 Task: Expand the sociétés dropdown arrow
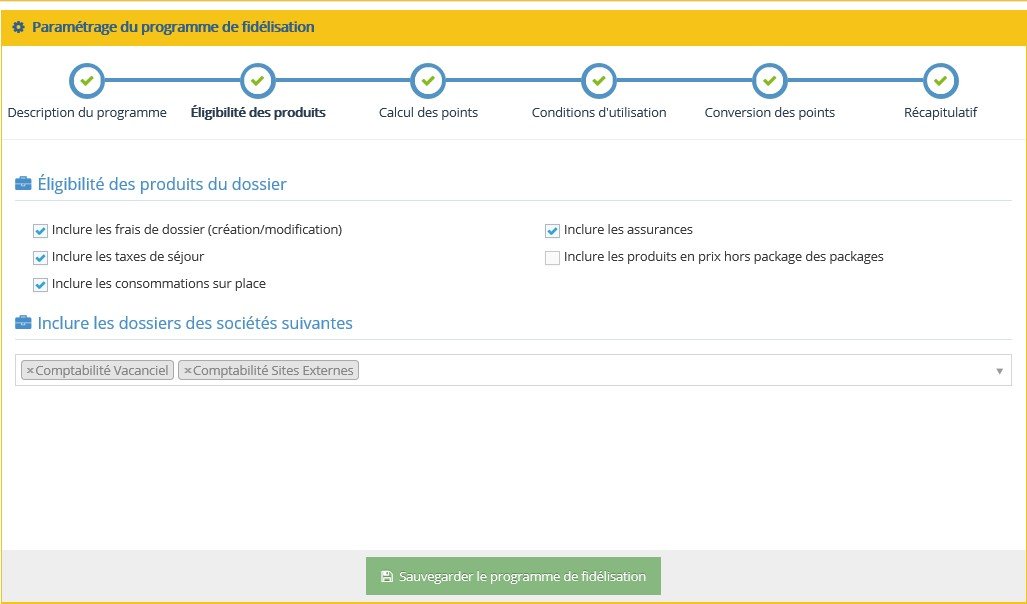pos(999,371)
